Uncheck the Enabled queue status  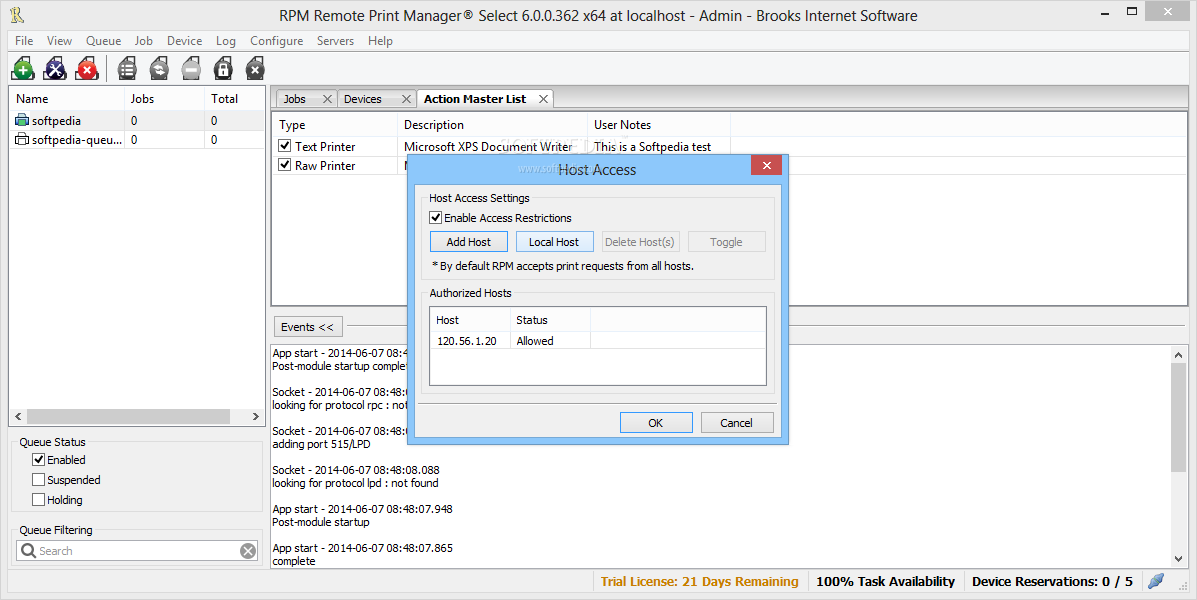pos(38,460)
